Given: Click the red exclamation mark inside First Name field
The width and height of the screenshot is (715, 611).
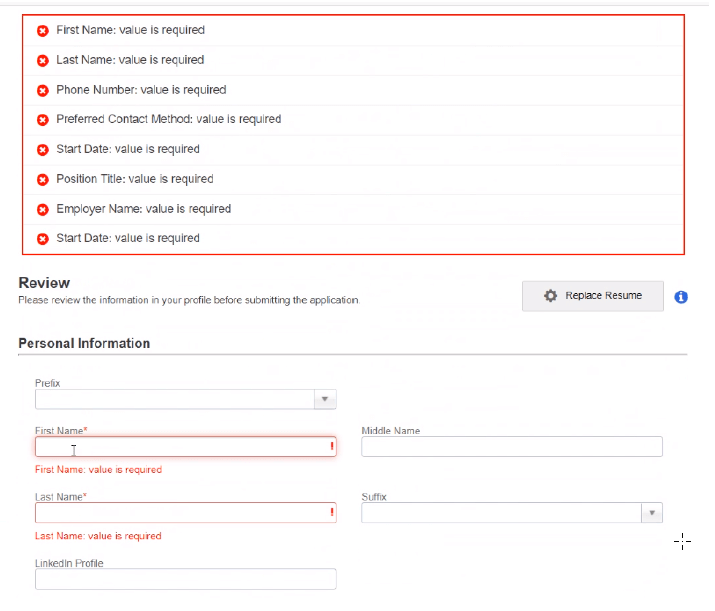Looking at the screenshot, I should [331, 447].
